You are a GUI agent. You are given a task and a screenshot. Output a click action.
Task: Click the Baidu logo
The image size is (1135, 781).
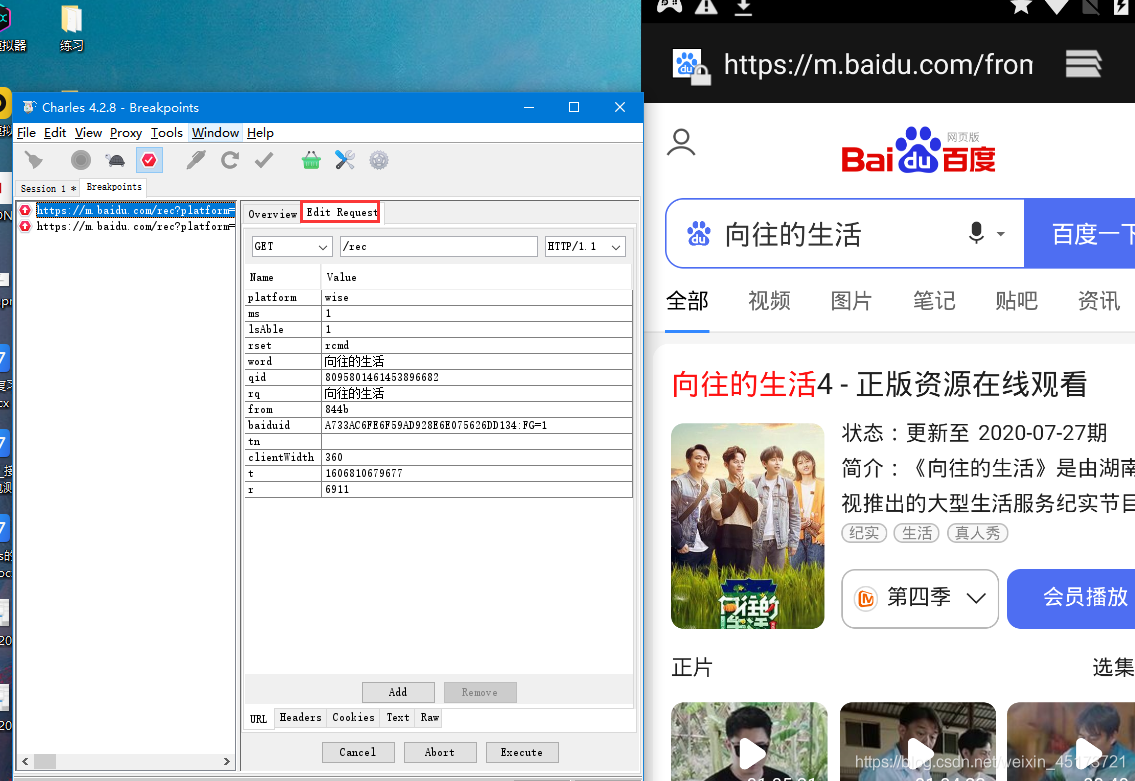pyautogui.click(x=918, y=150)
